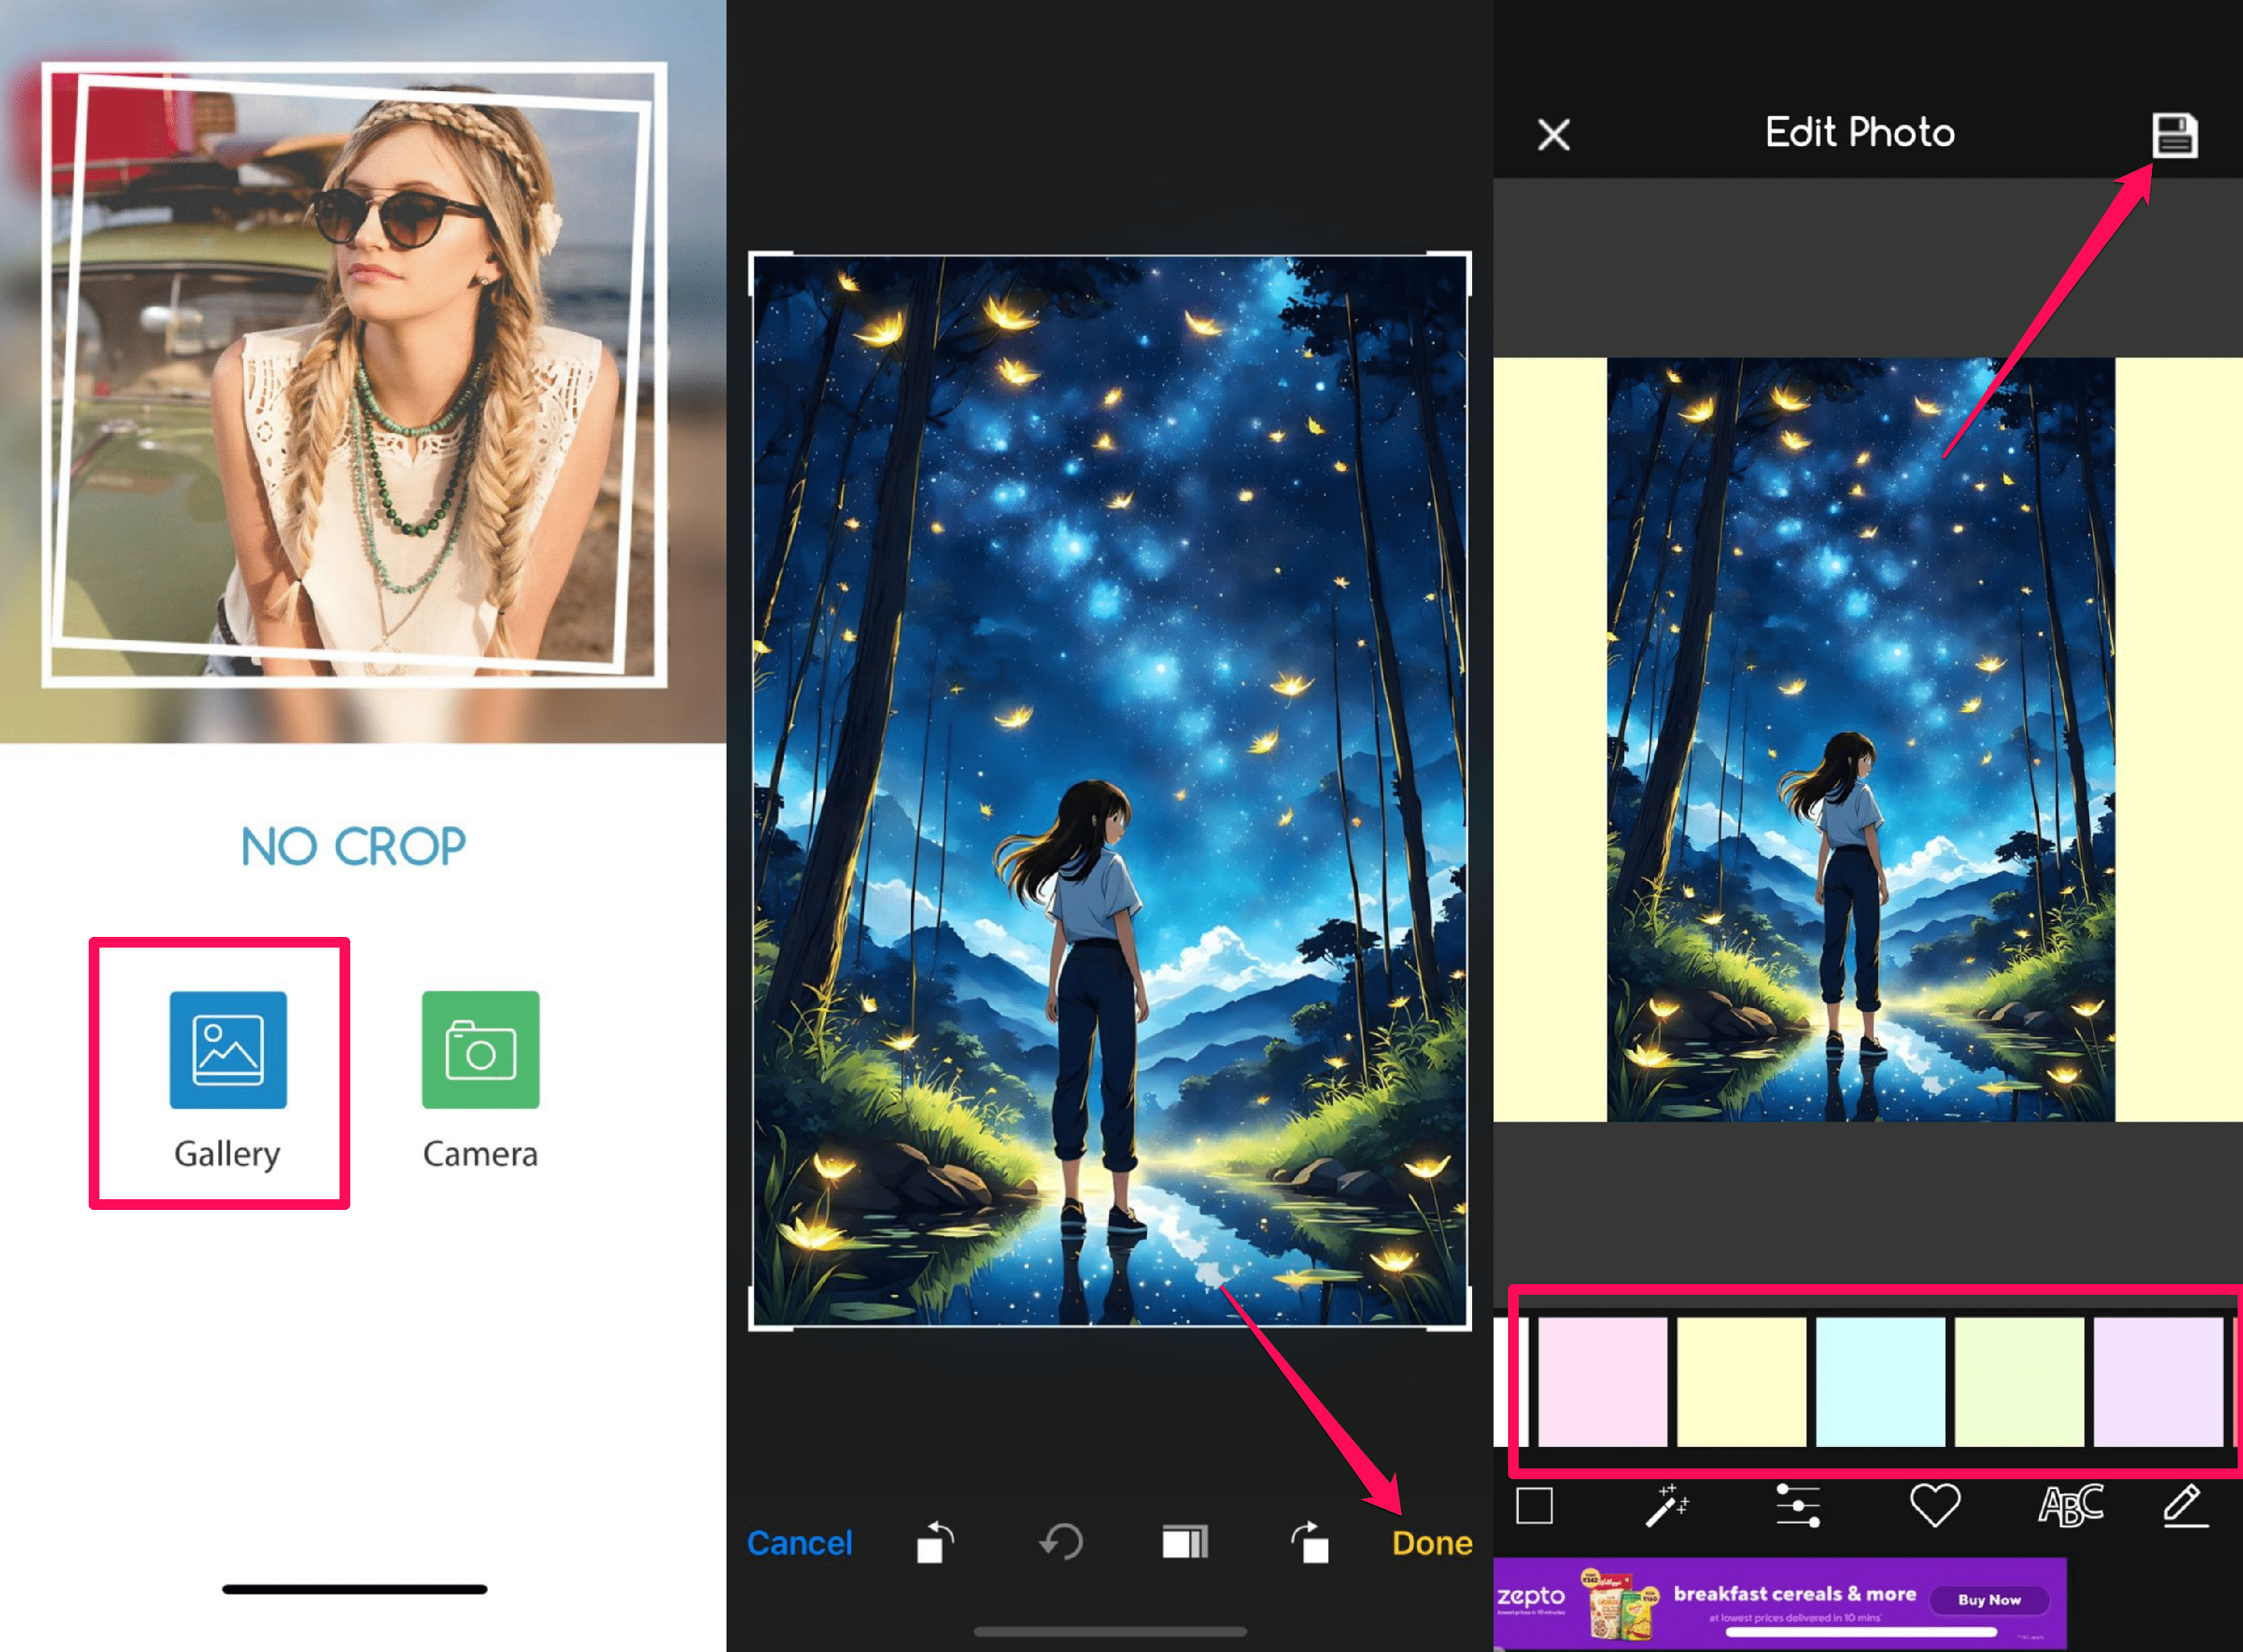Open aspect ratio crop icon

coord(1185,1542)
